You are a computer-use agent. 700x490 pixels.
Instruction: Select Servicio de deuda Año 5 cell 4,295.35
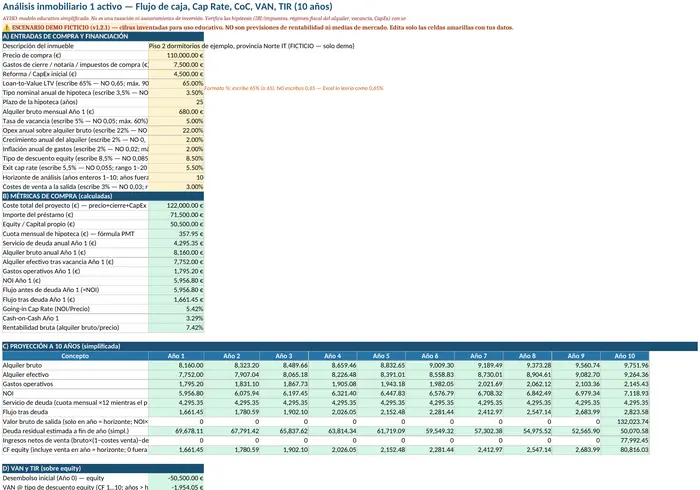click(382, 403)
